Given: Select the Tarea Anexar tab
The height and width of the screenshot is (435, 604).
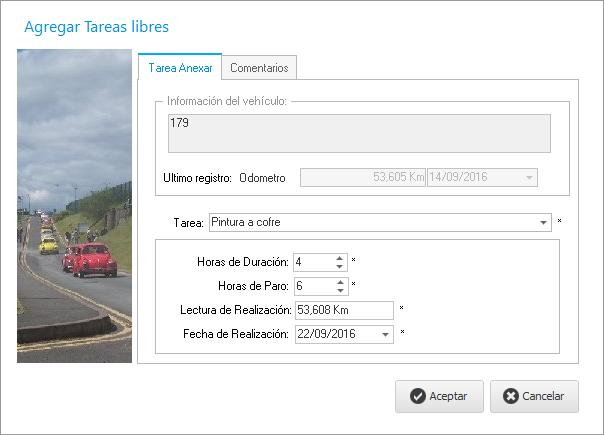Looking at the screenshot, I should 179,68.
